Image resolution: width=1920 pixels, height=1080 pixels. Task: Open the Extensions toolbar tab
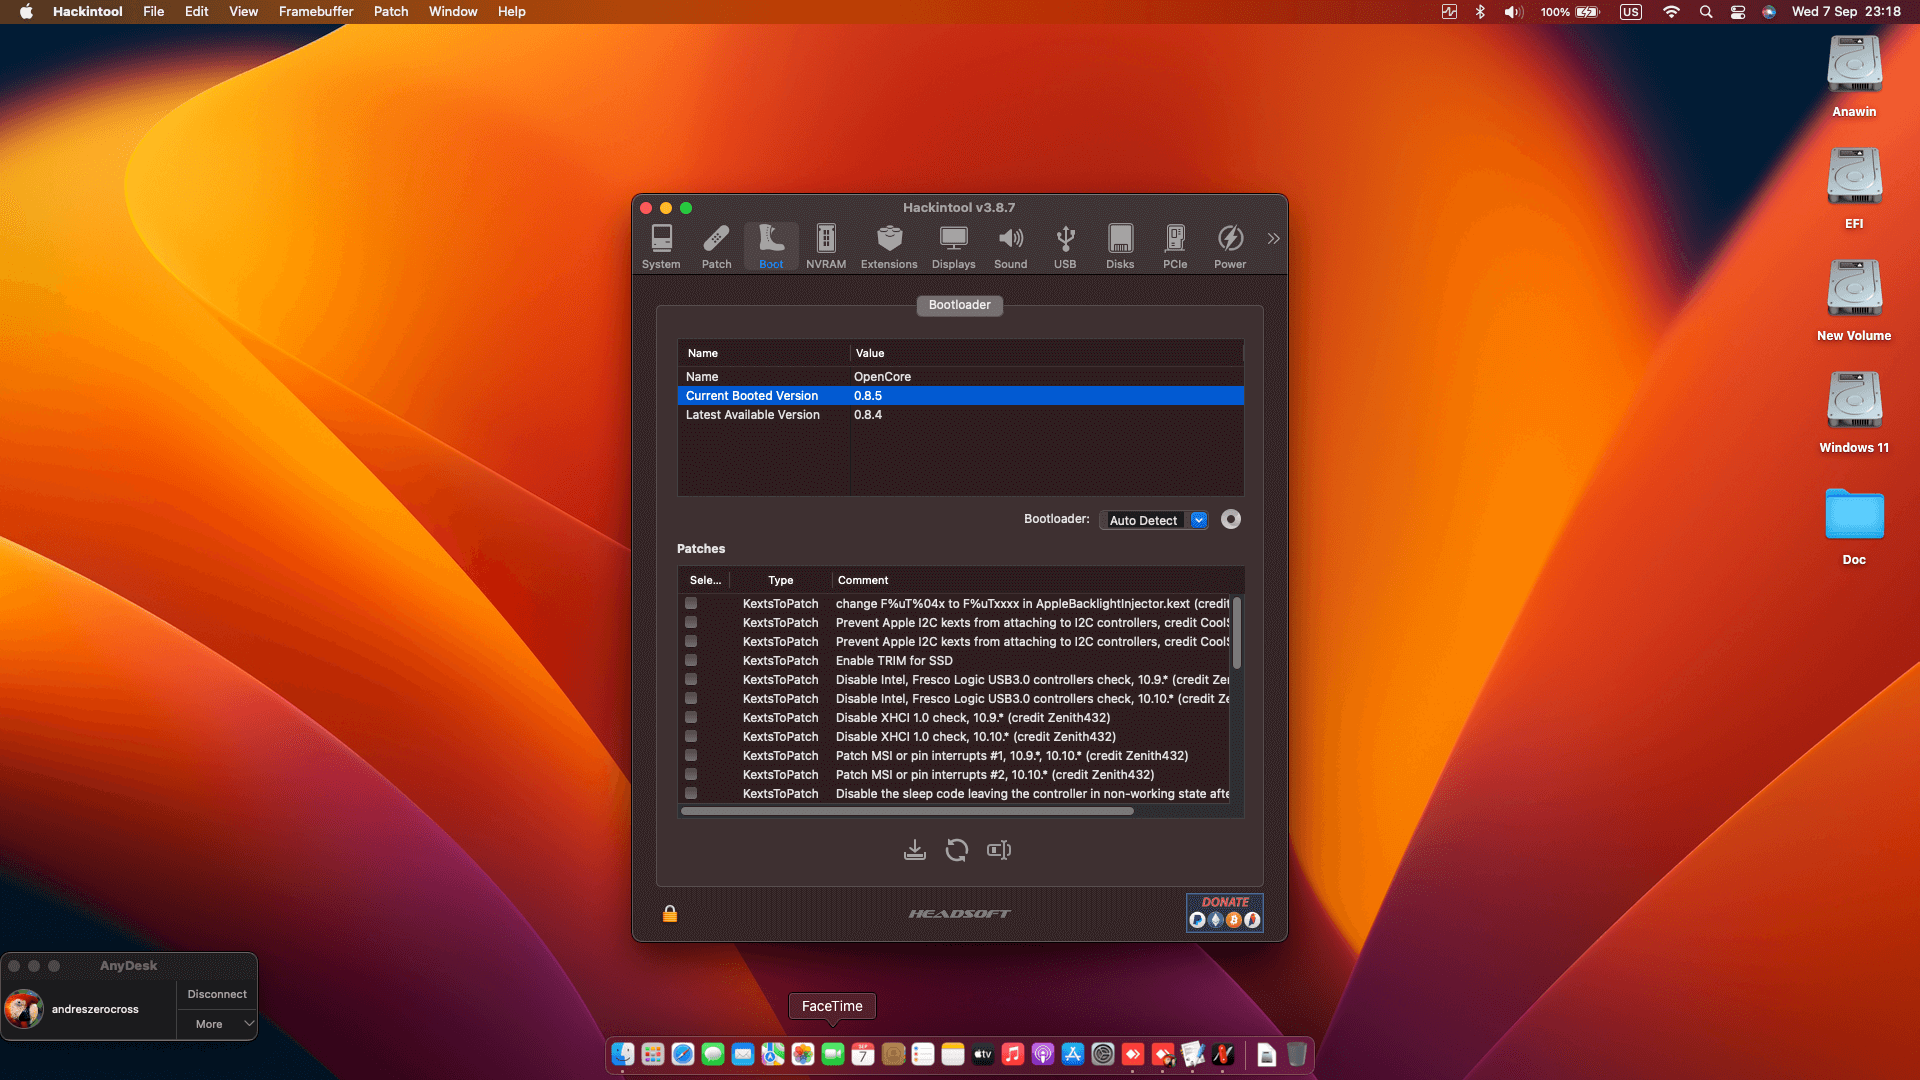(889, 246)
